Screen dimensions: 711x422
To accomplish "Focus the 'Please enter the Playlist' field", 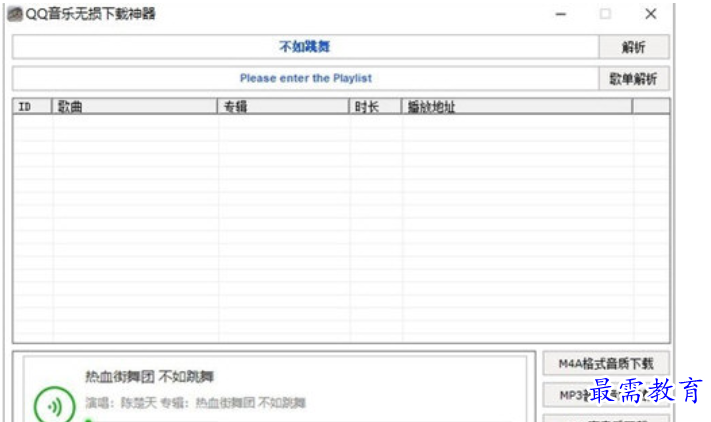I will (x=305, y=78).
